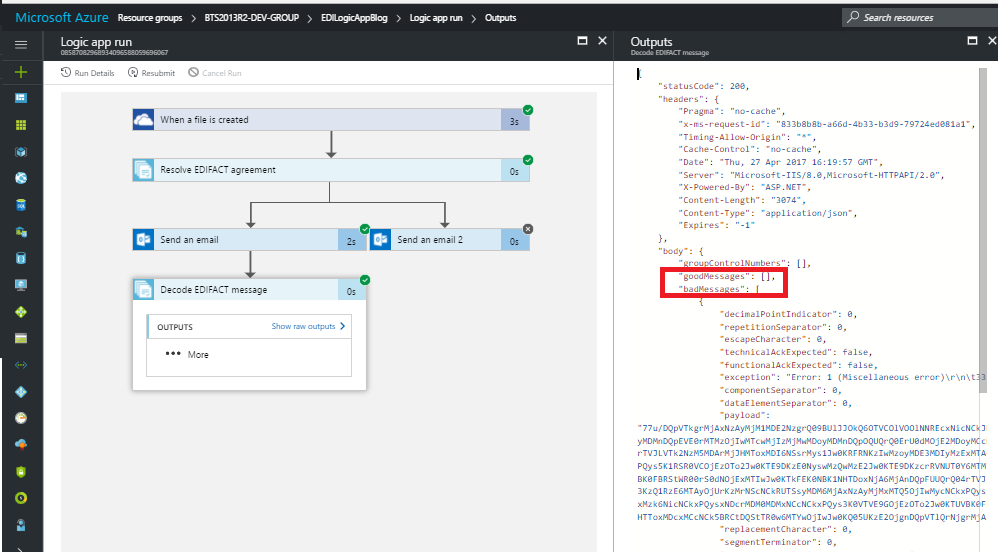Go to BTS2013R2-DEV-GROUP breadcrumb
The width and height of the screenshot is (998, 552).
point(251,18)
